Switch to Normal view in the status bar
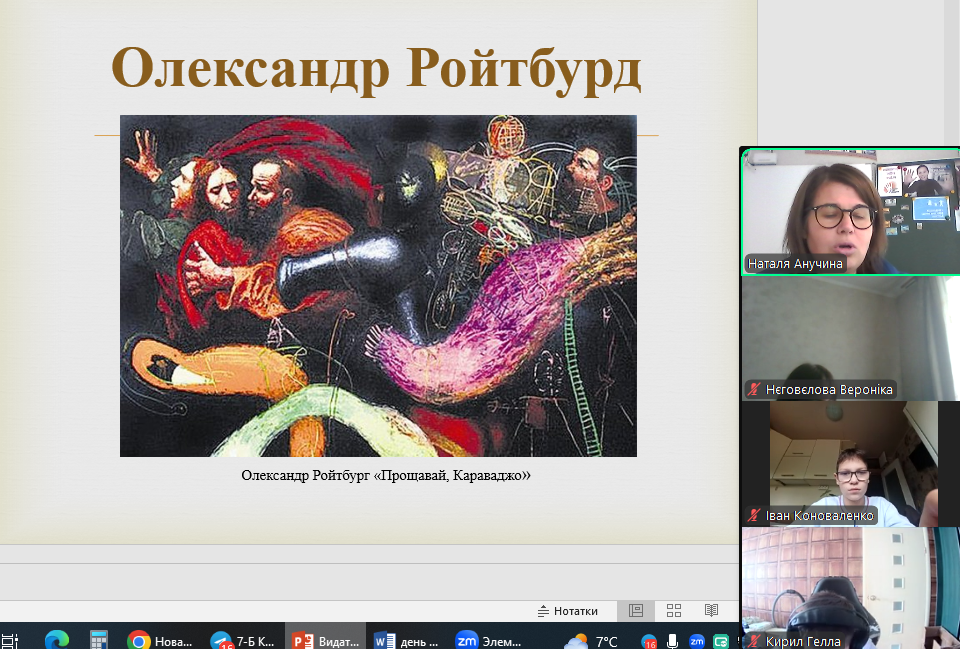 click(636, 610)
